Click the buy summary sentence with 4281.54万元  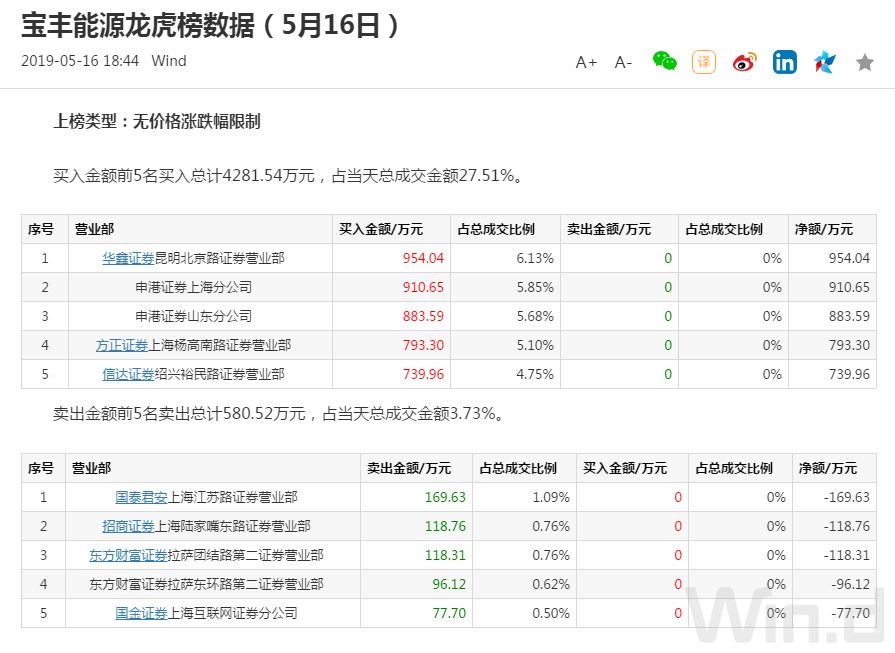pos(288,176)
